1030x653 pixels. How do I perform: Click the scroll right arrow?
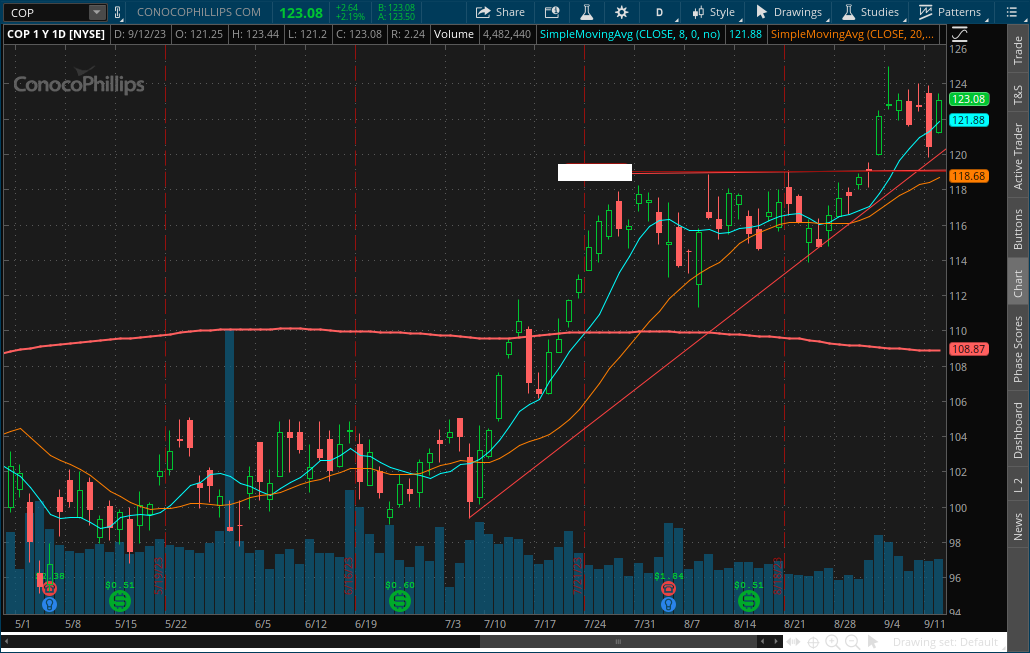(x=776, y=641)
